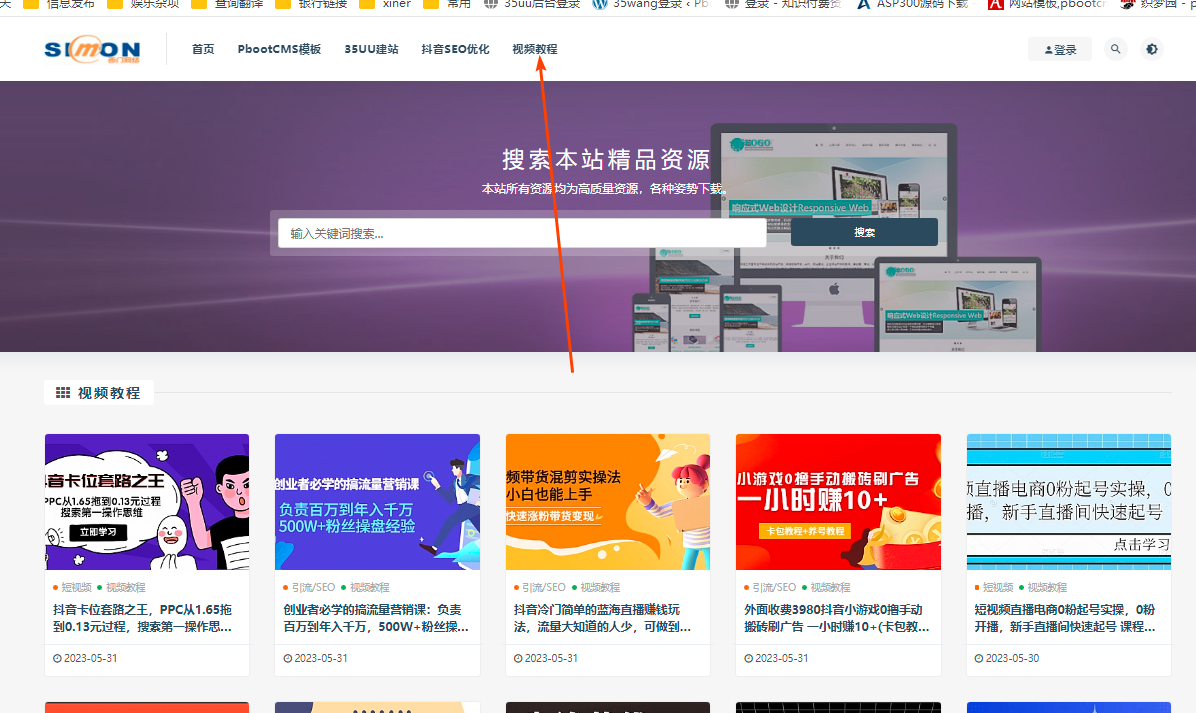This screenshot has width=1196, height=713.
Task: Click the 视频教程 section heading text
Action: 109,393
